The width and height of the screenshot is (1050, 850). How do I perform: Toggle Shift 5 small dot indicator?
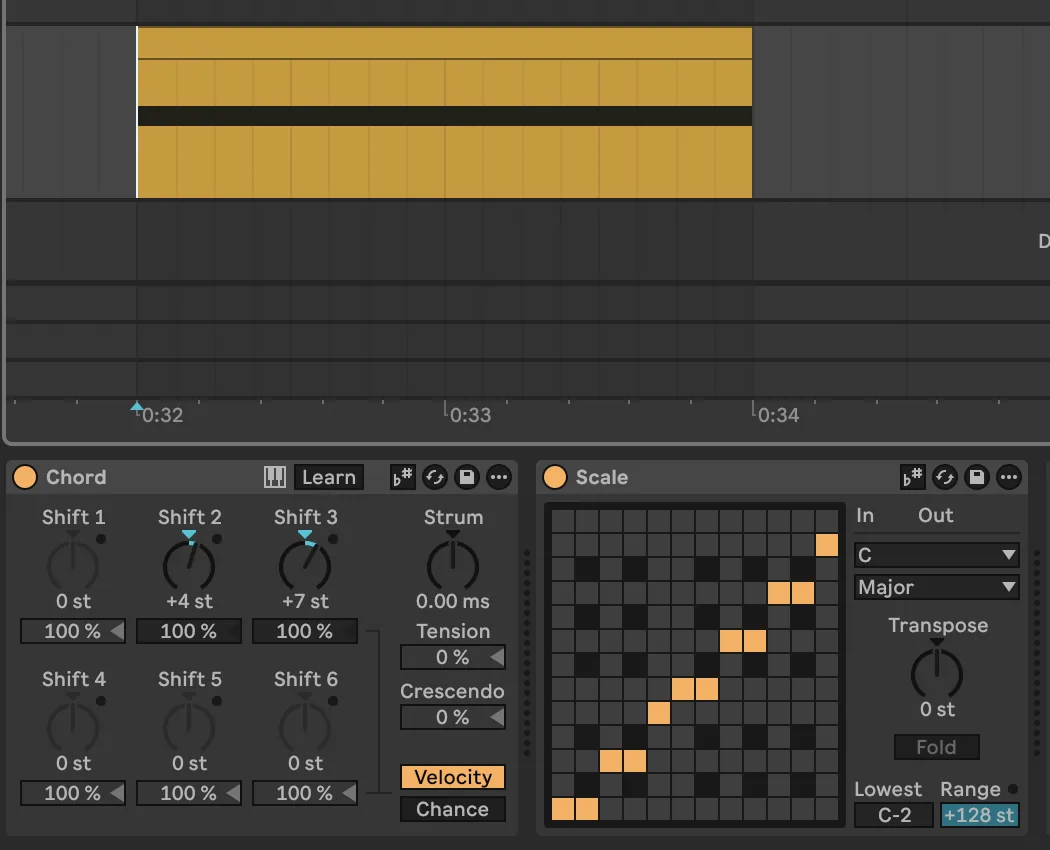click(216, 701)
